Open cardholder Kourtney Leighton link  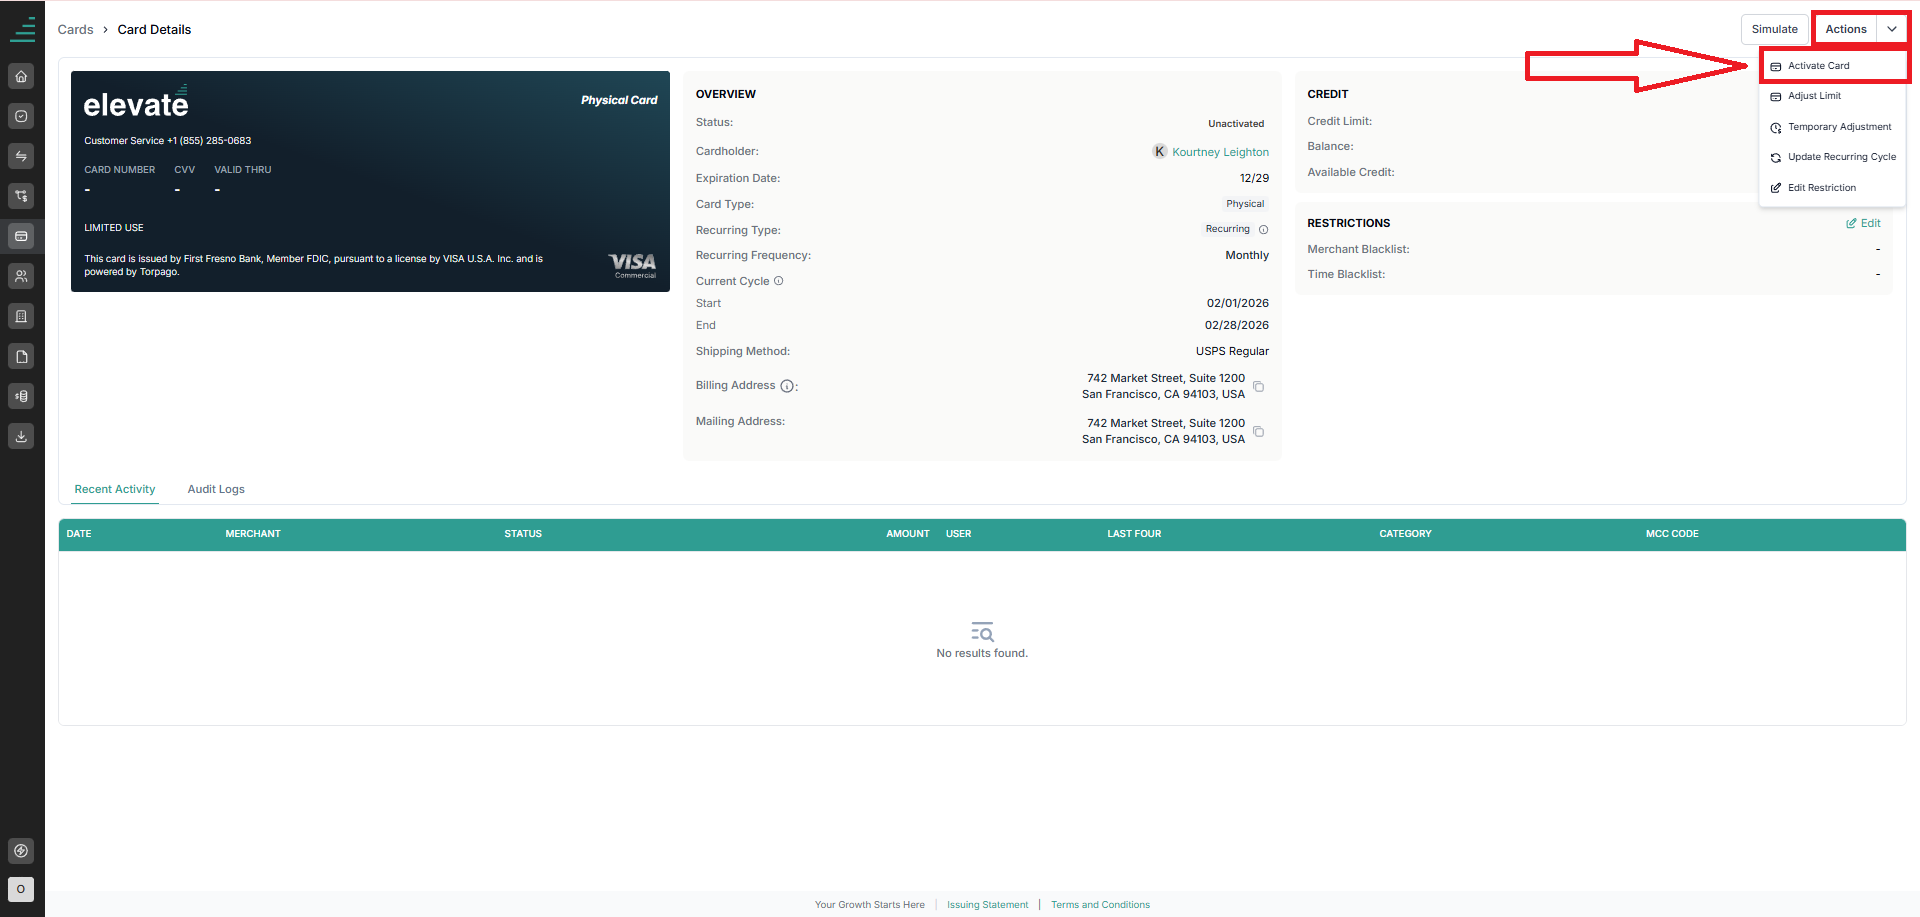point(1220,152)
